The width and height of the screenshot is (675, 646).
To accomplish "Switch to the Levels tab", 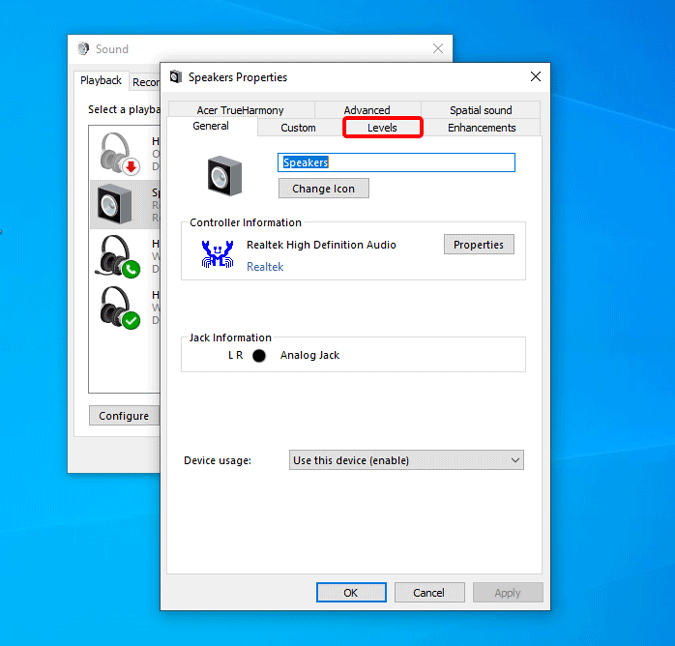I will (382, 128).
